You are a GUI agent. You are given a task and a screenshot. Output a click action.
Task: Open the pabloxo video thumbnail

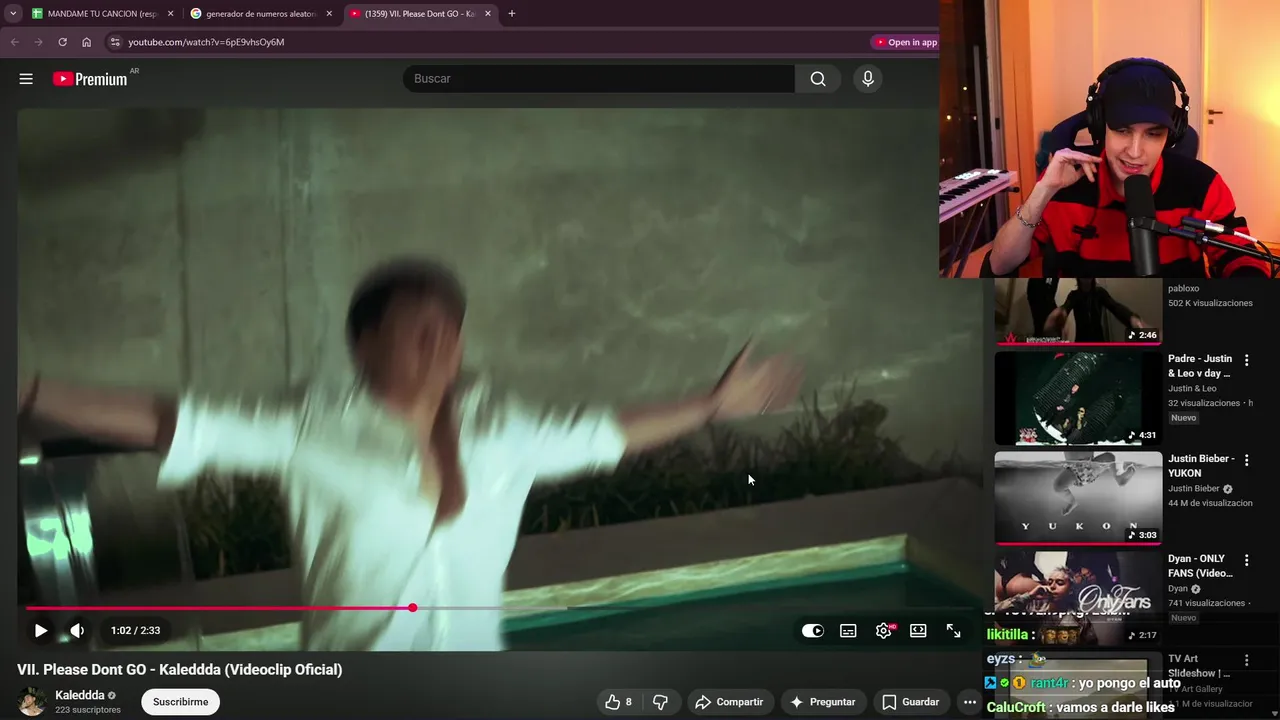click(x=1078, y=311)
